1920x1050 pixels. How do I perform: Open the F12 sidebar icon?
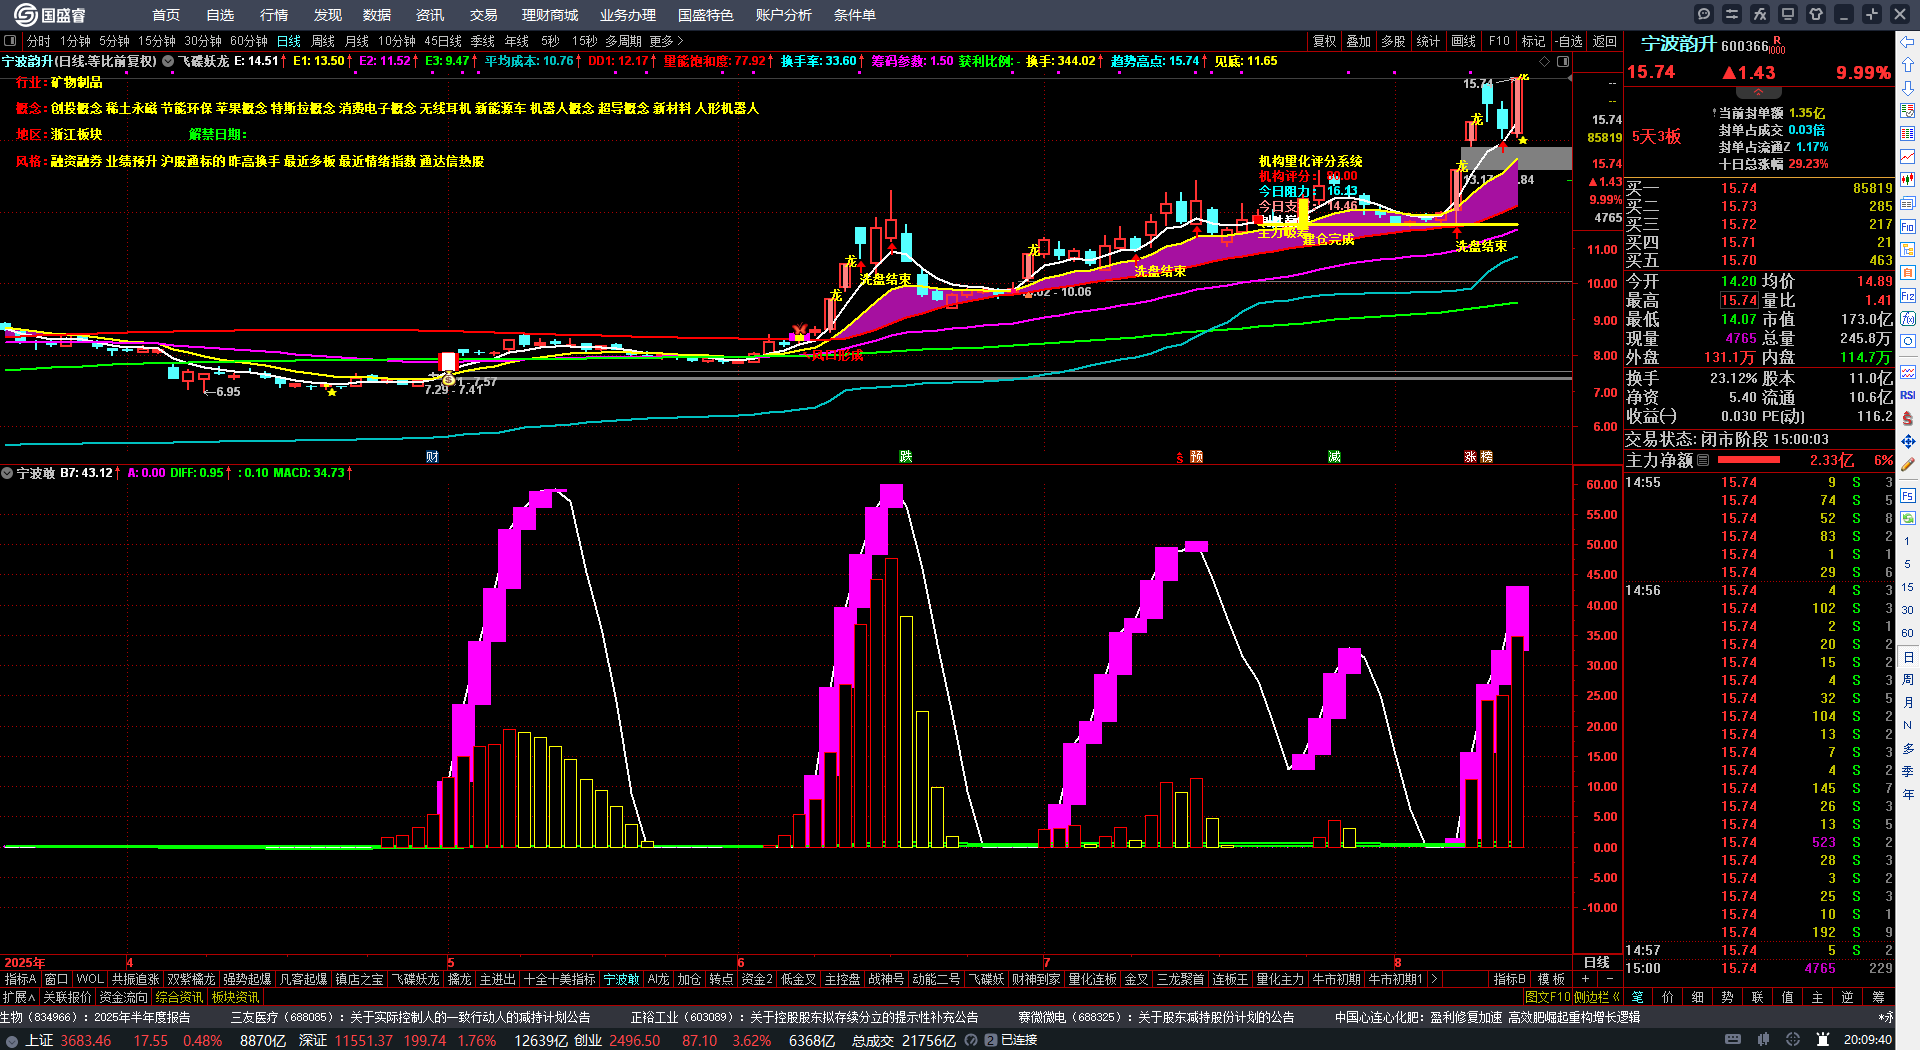point(1908,296)
